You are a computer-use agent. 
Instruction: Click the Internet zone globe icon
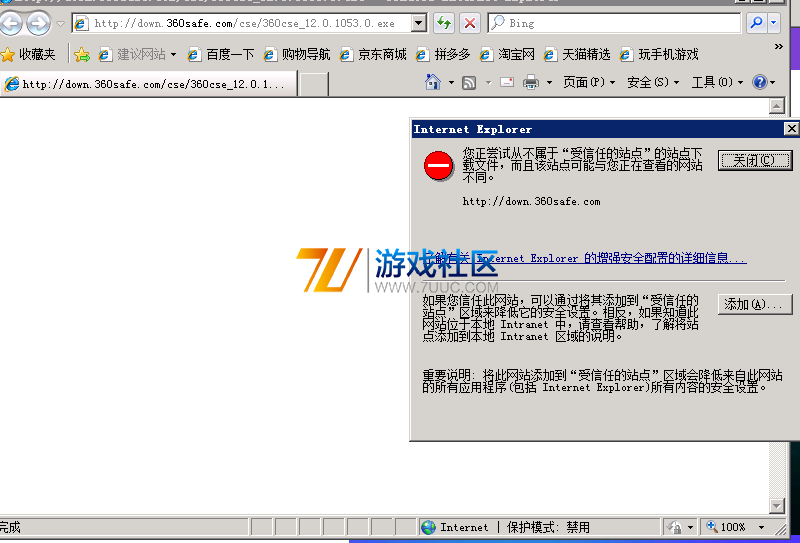tap(429, 527)
